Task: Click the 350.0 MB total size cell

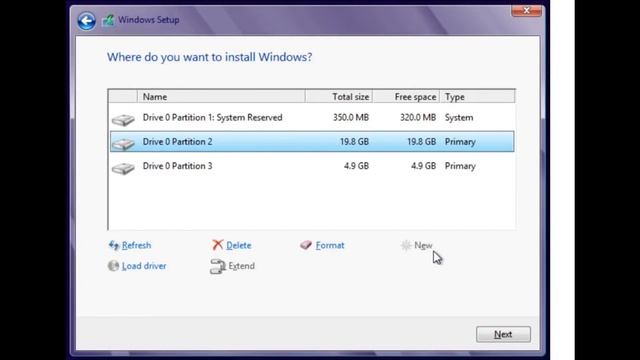Action: coord(351,118)
